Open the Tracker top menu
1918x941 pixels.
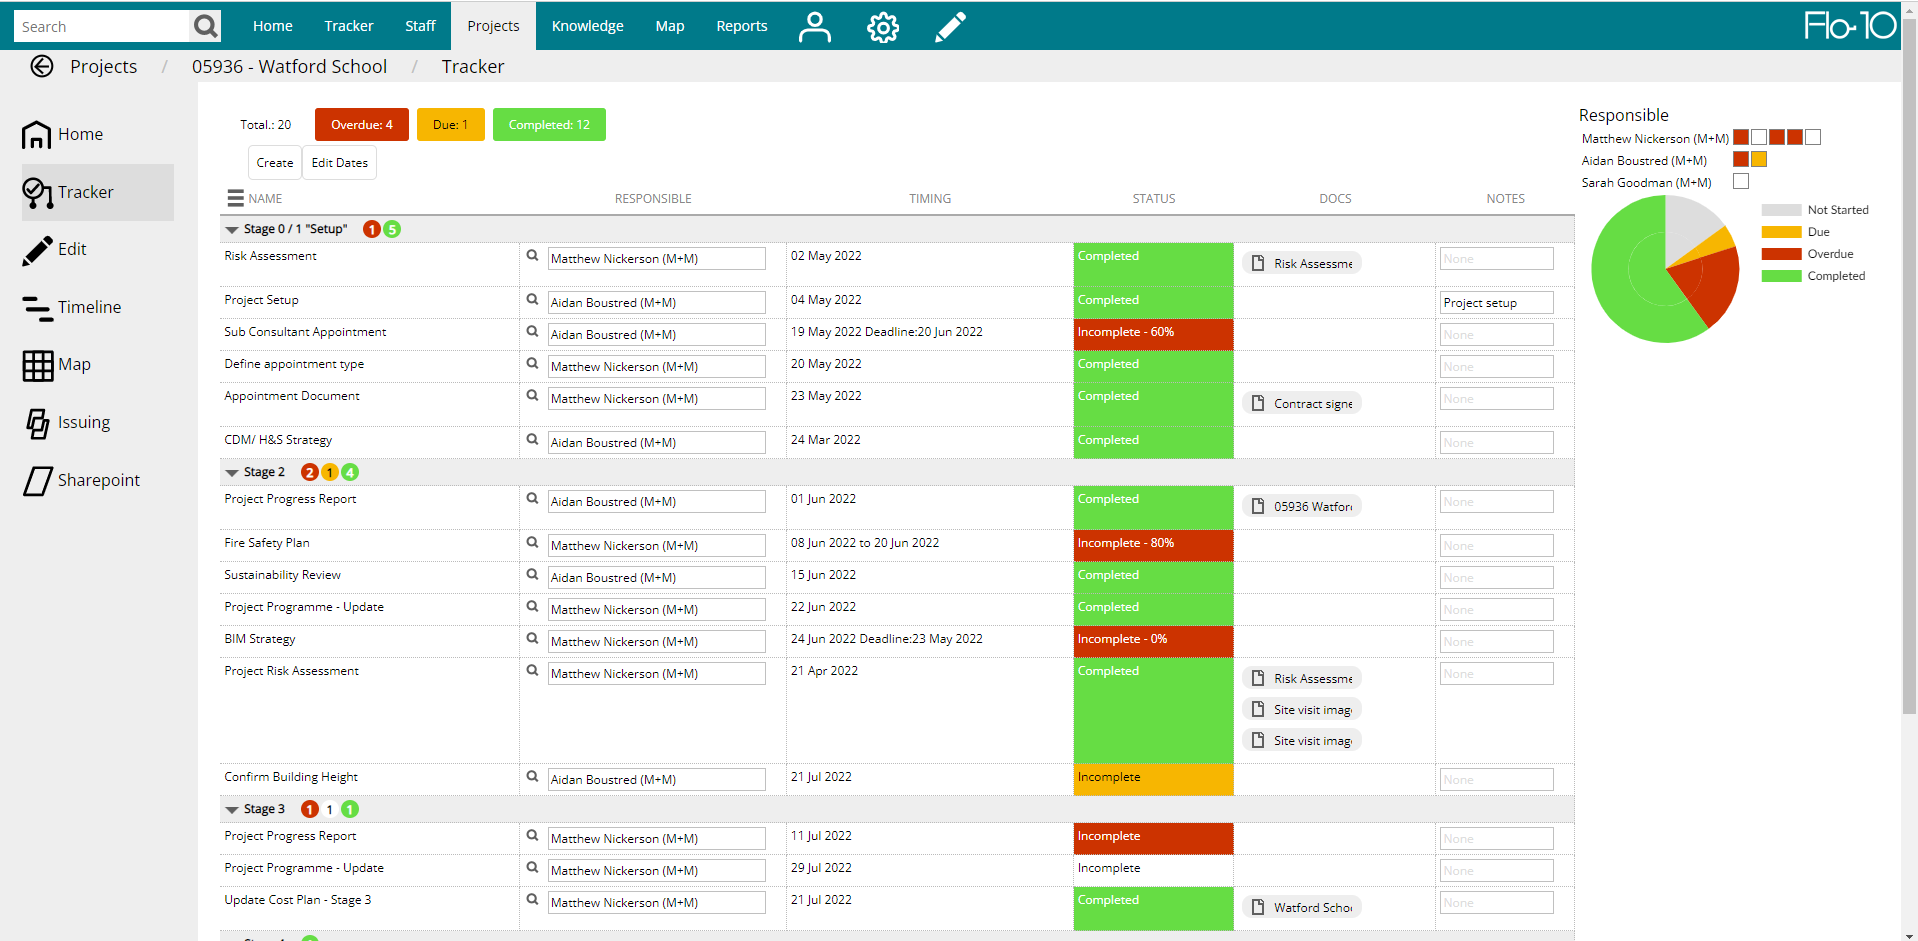point(349,26)
